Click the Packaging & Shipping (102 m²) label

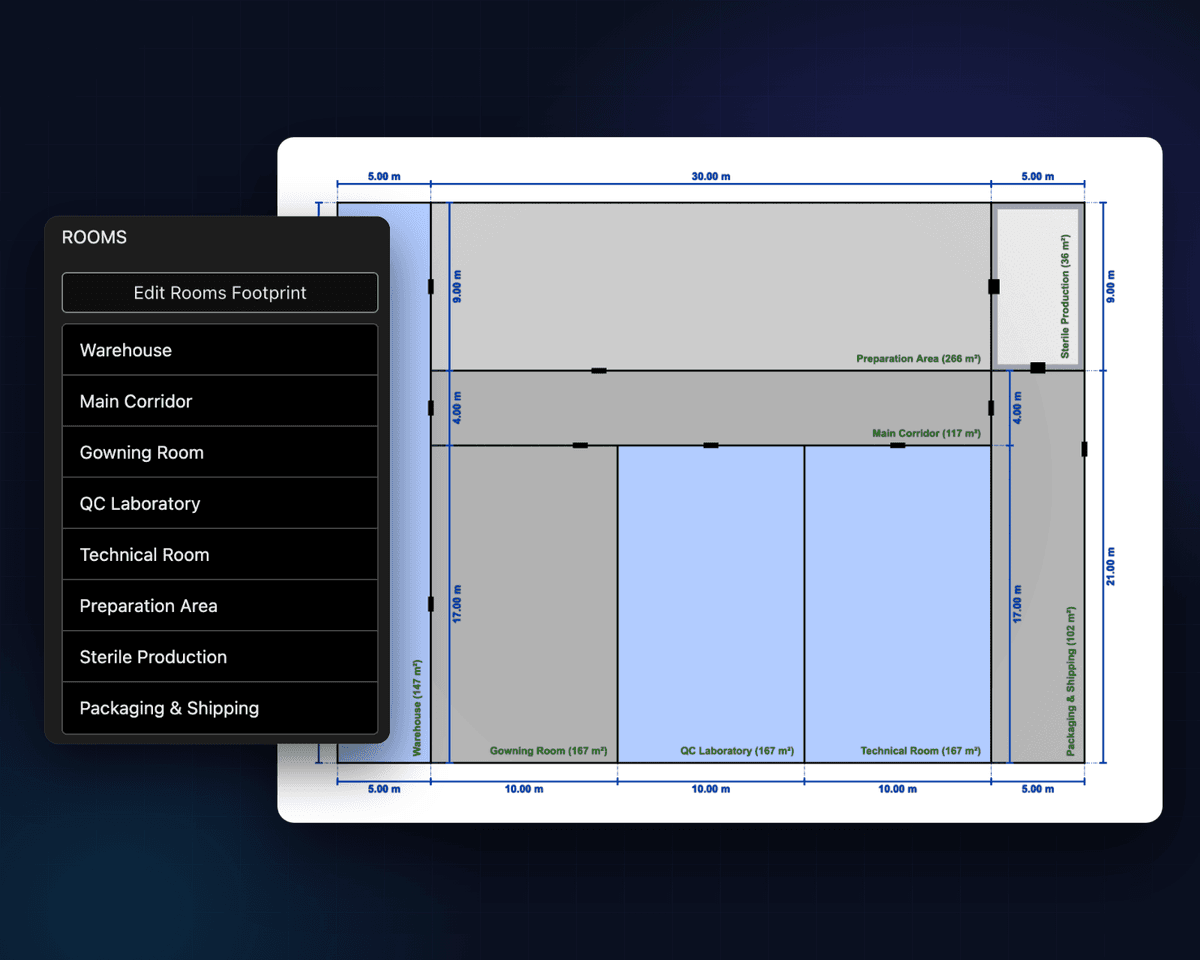pyautogui.click(x=1071, y=681)
